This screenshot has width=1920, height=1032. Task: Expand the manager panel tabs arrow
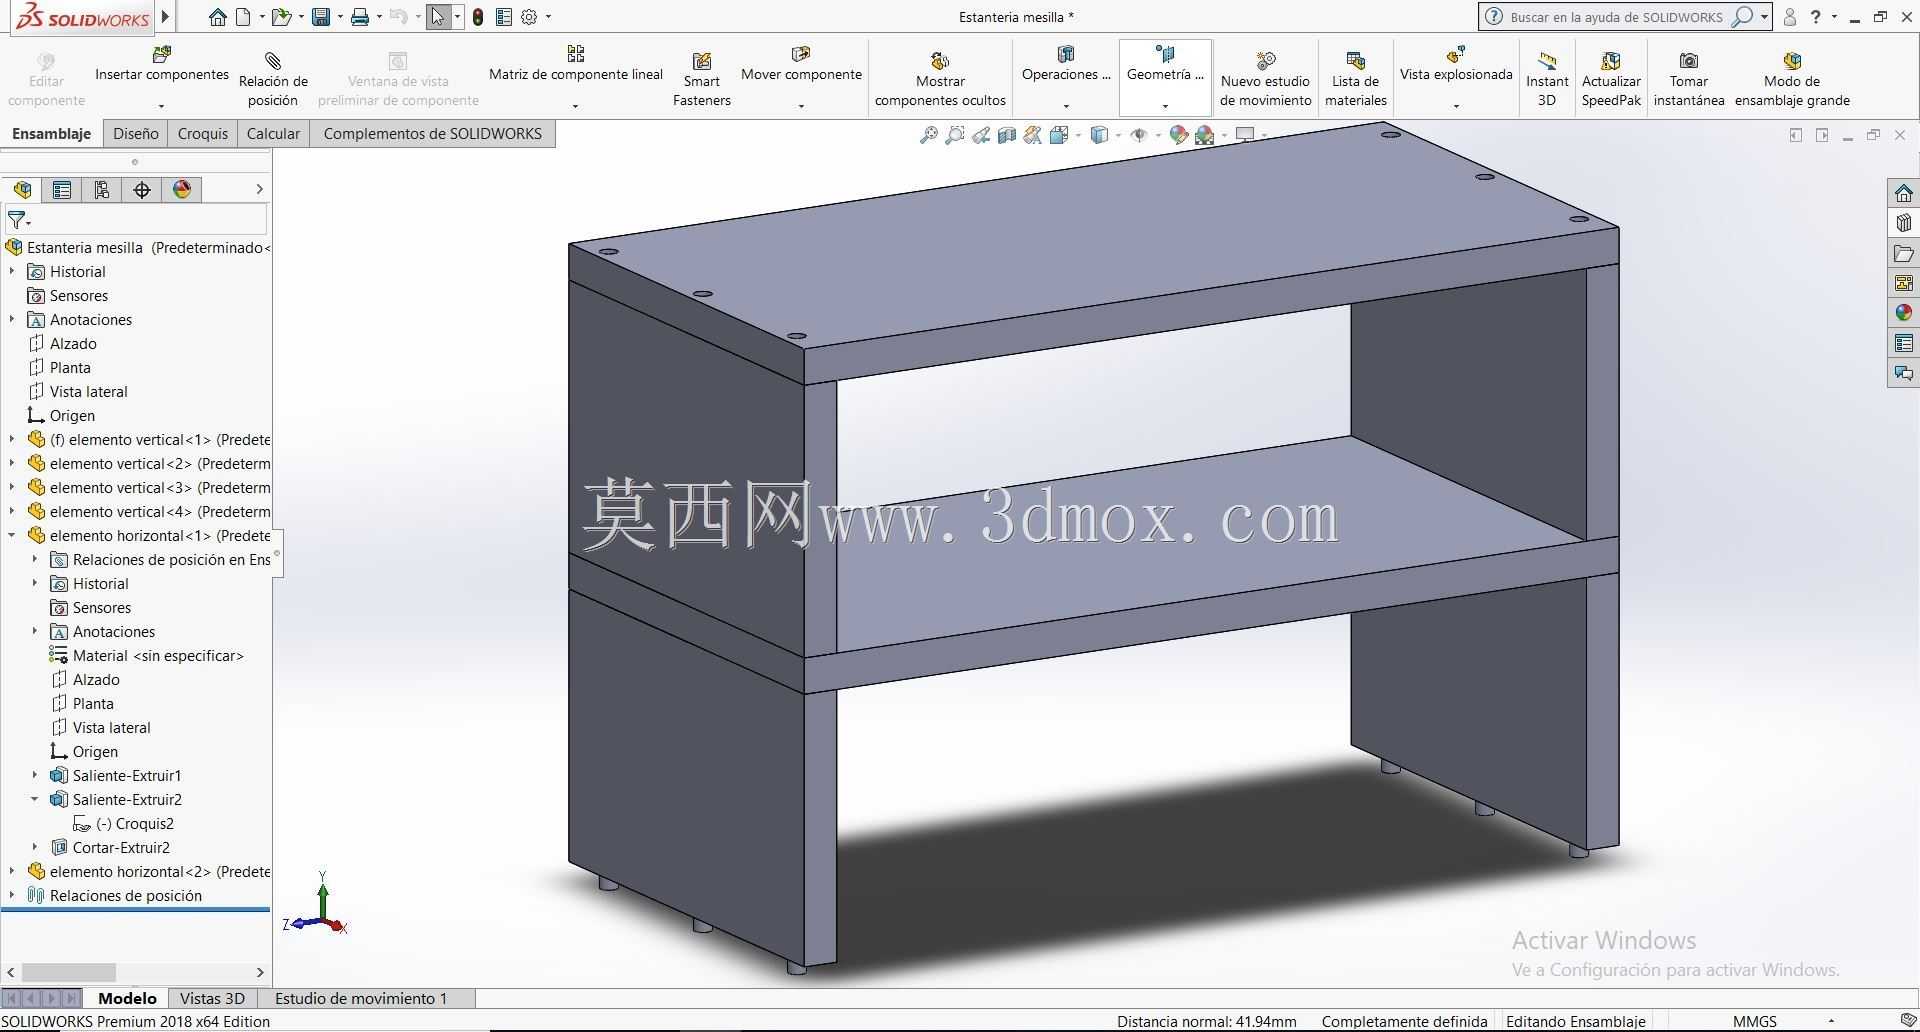259,190
